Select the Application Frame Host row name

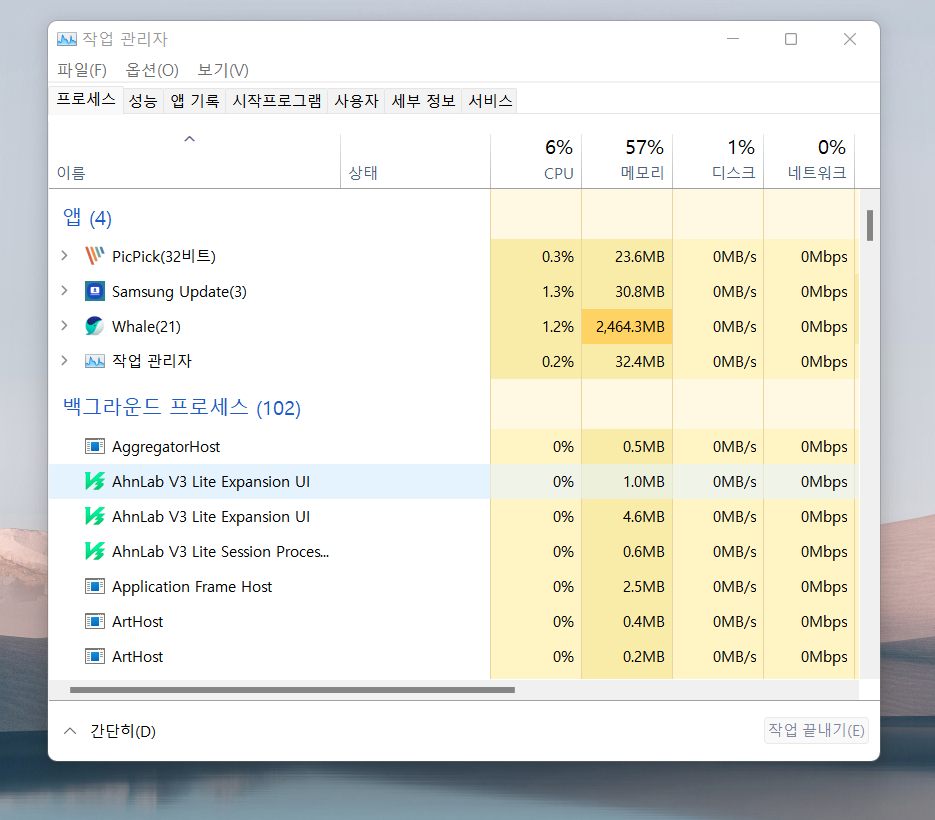[192, 587]
